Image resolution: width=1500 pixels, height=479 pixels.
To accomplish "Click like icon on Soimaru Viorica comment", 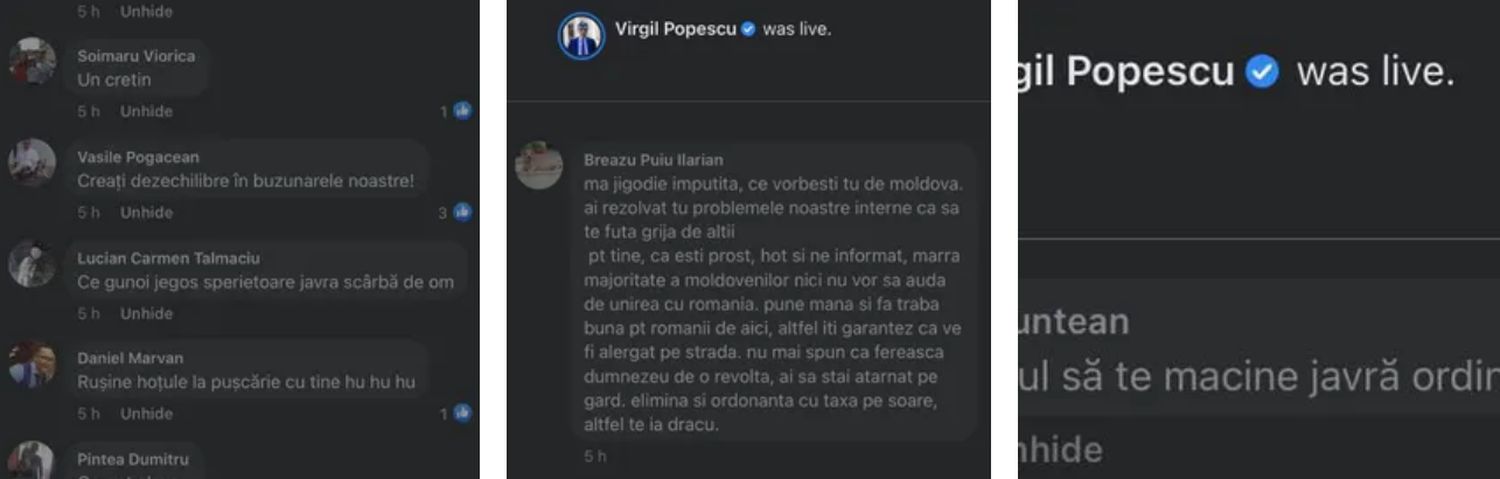I will pos(462,111).
